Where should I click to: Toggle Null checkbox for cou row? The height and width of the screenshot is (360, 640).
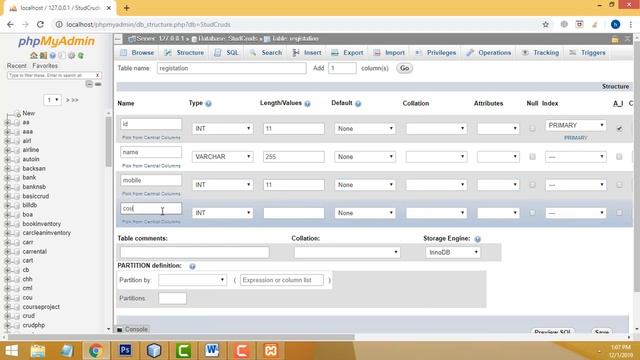click(532, 213)
